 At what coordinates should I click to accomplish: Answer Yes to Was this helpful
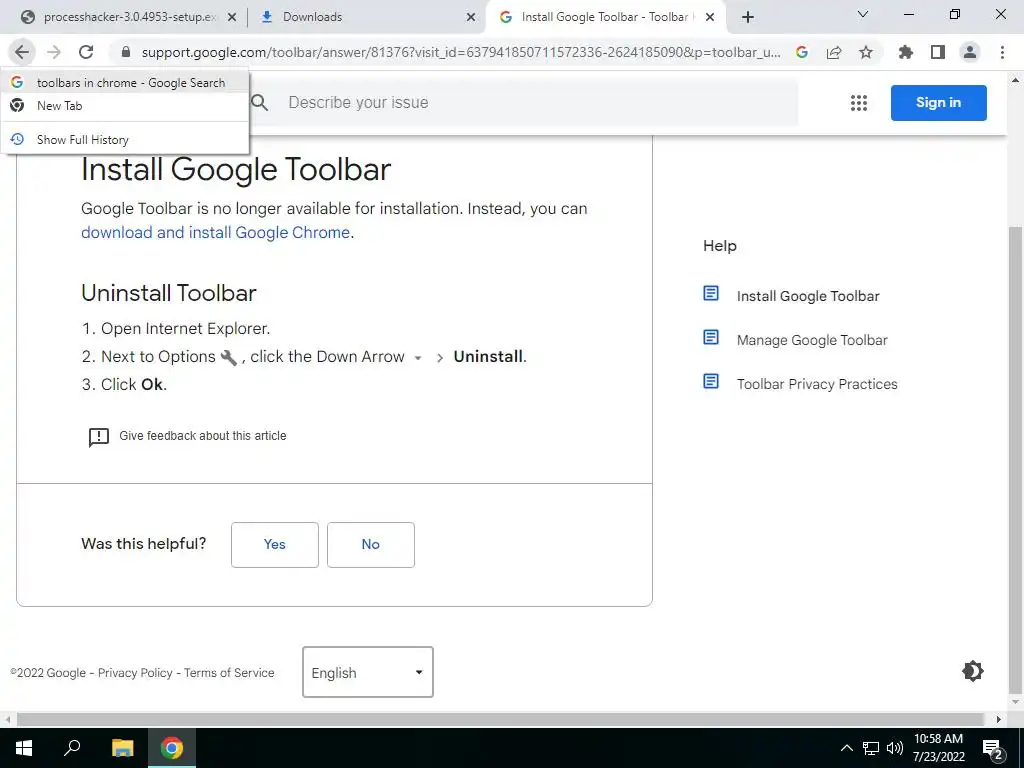pyautogui.click(x=275, y=545)
